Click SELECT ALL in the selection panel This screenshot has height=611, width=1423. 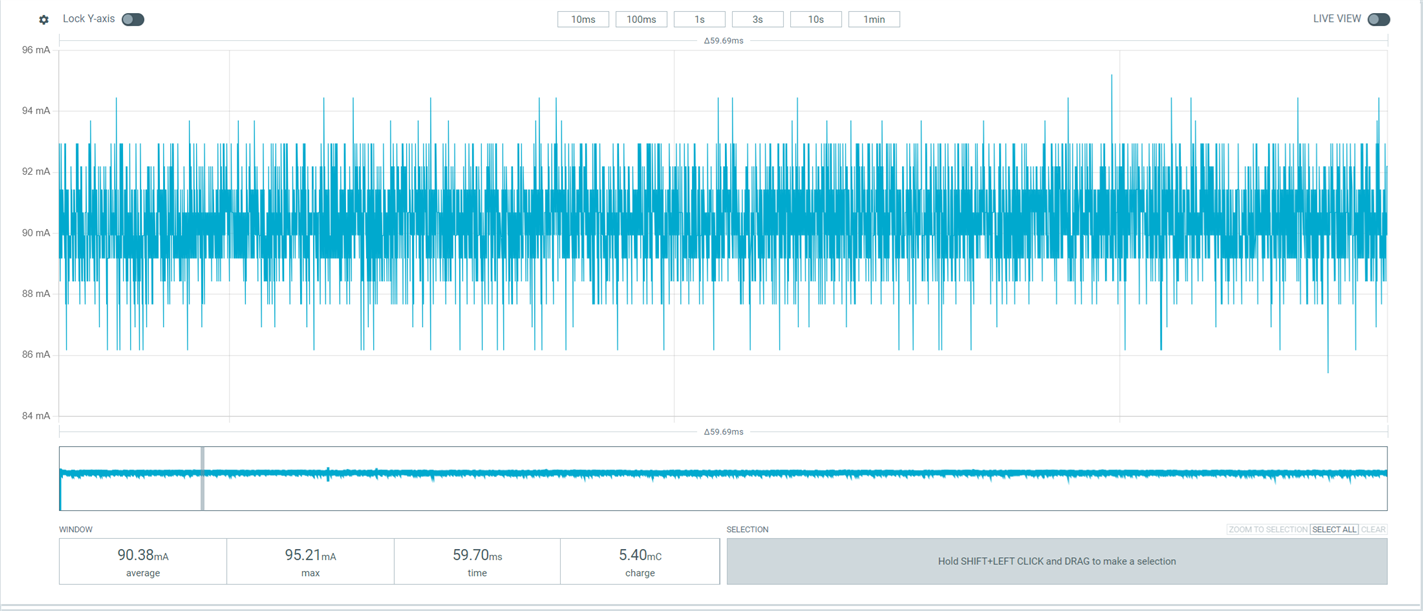click(x=1334, y=530)
